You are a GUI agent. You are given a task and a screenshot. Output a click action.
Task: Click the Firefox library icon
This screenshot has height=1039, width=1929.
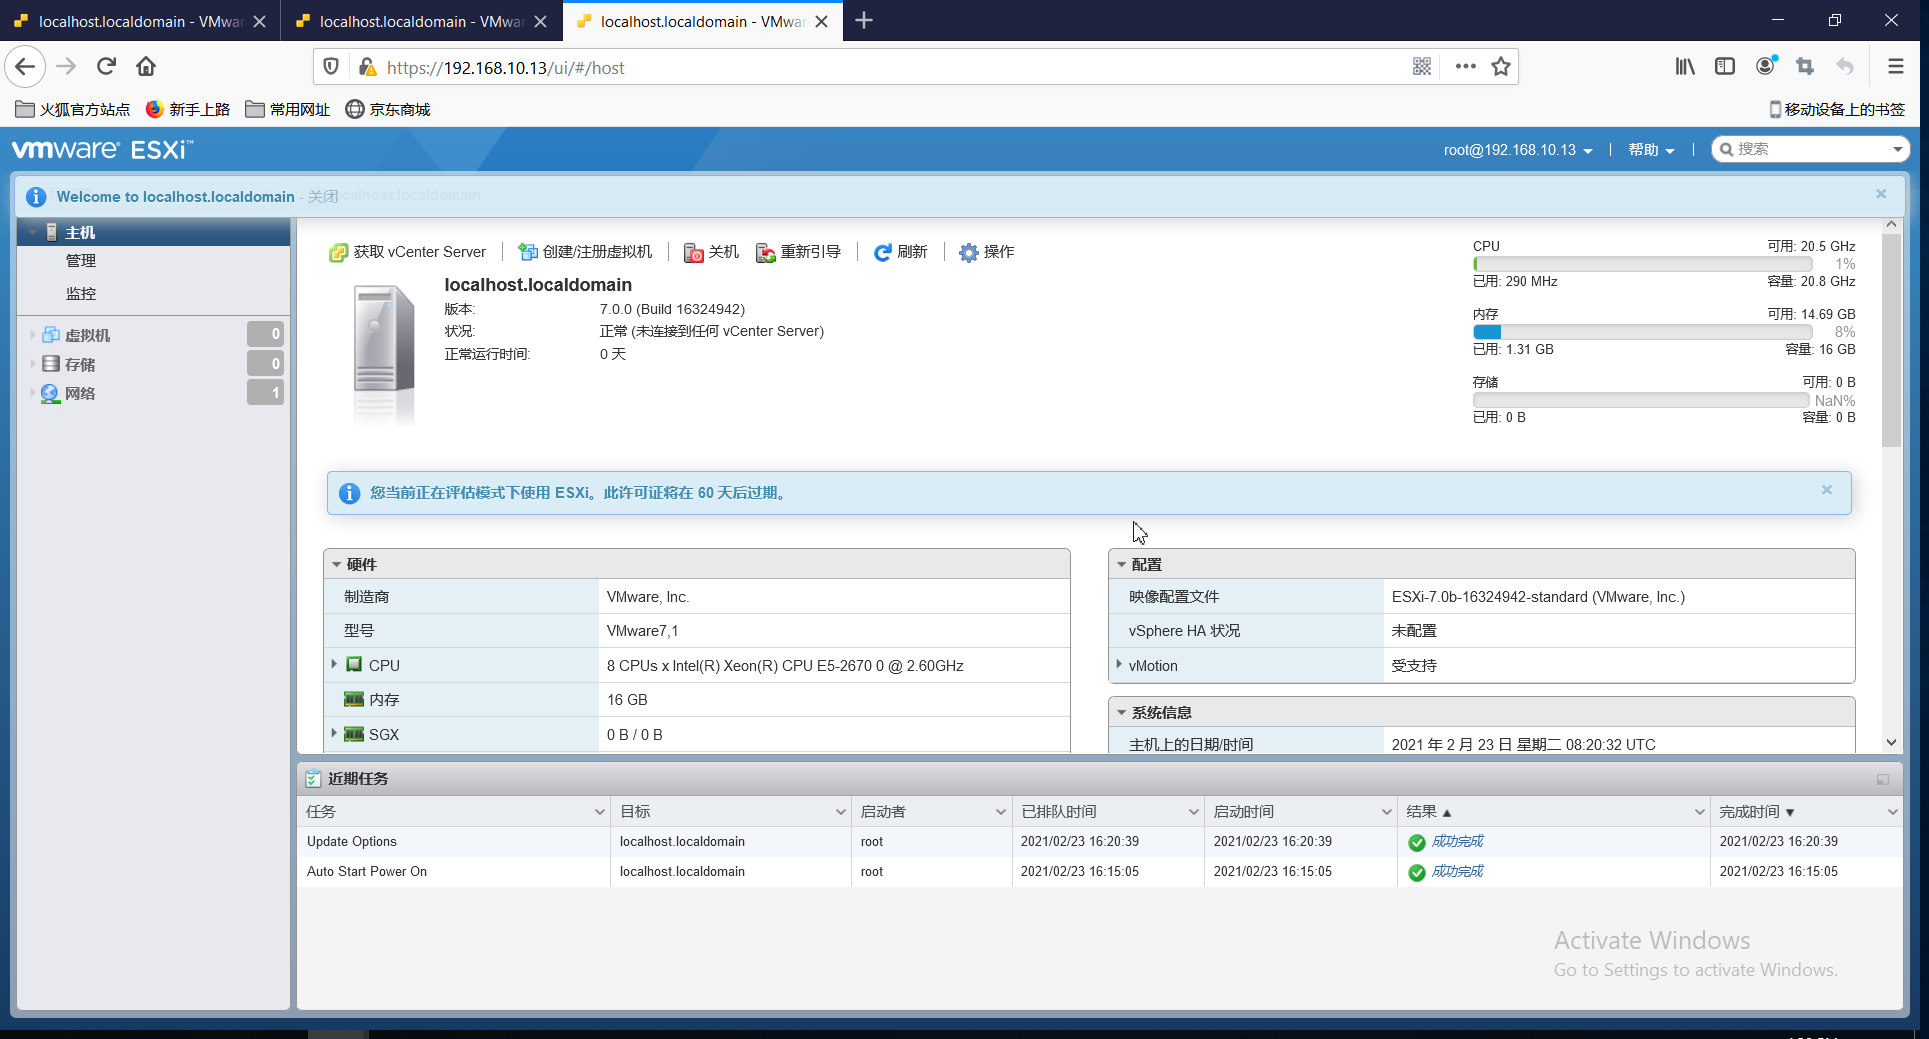pos(1684,66)
